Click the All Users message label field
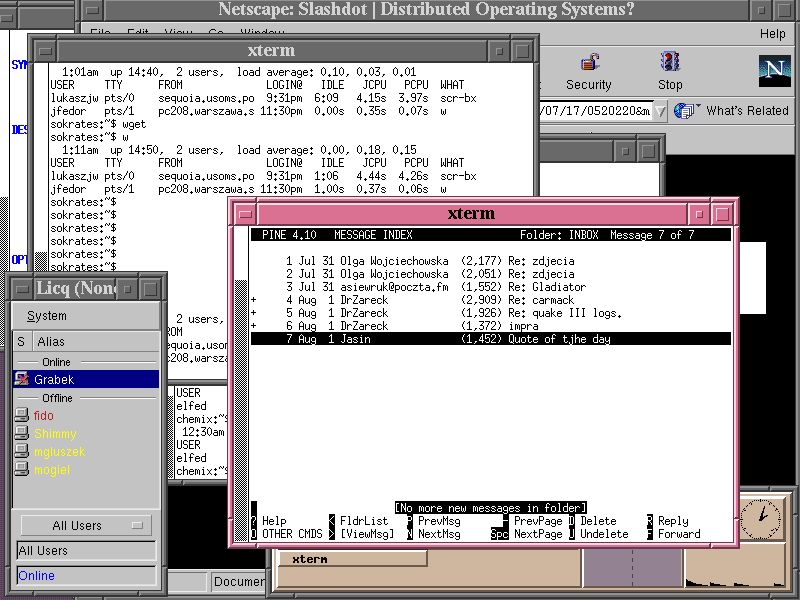Viewport: 800px width, 600px height. [86, 551]
